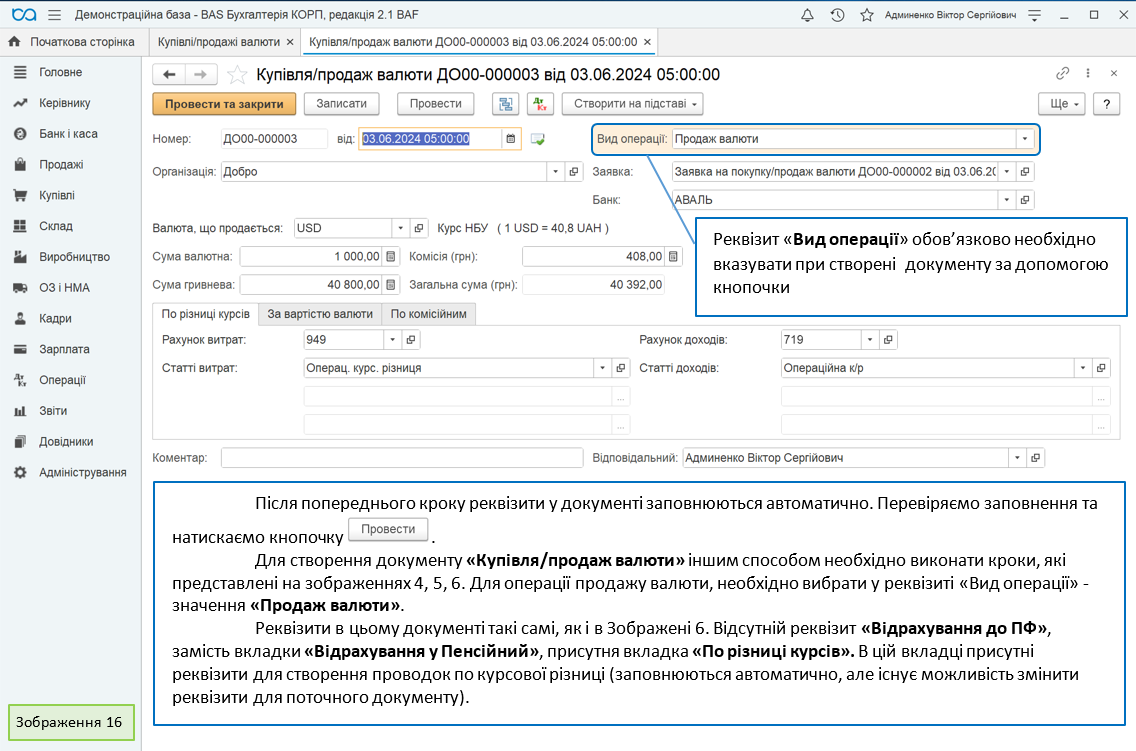Click Провести toolbar button
Viewport: 1136px width, 751px height.
pos(435,104)
